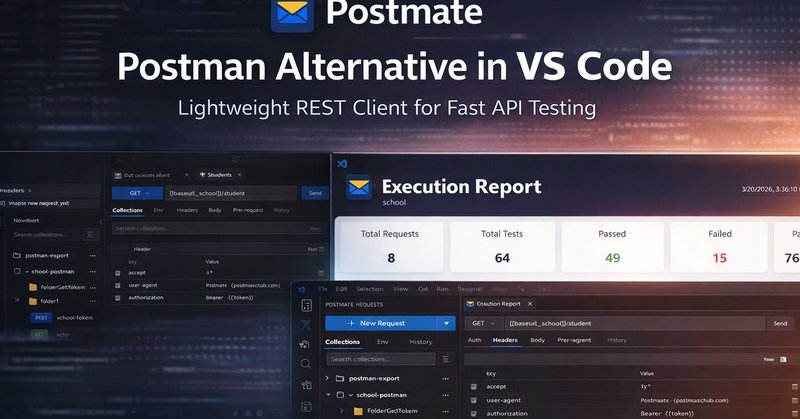
Task: Open the dropdown arrow beside New Request button
Action: click(x=446, y=323)
